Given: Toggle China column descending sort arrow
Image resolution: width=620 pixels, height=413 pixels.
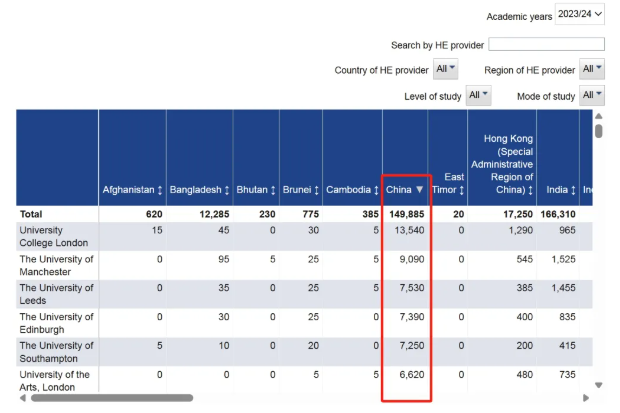Looking at the screenshot, I should [420, 189].
